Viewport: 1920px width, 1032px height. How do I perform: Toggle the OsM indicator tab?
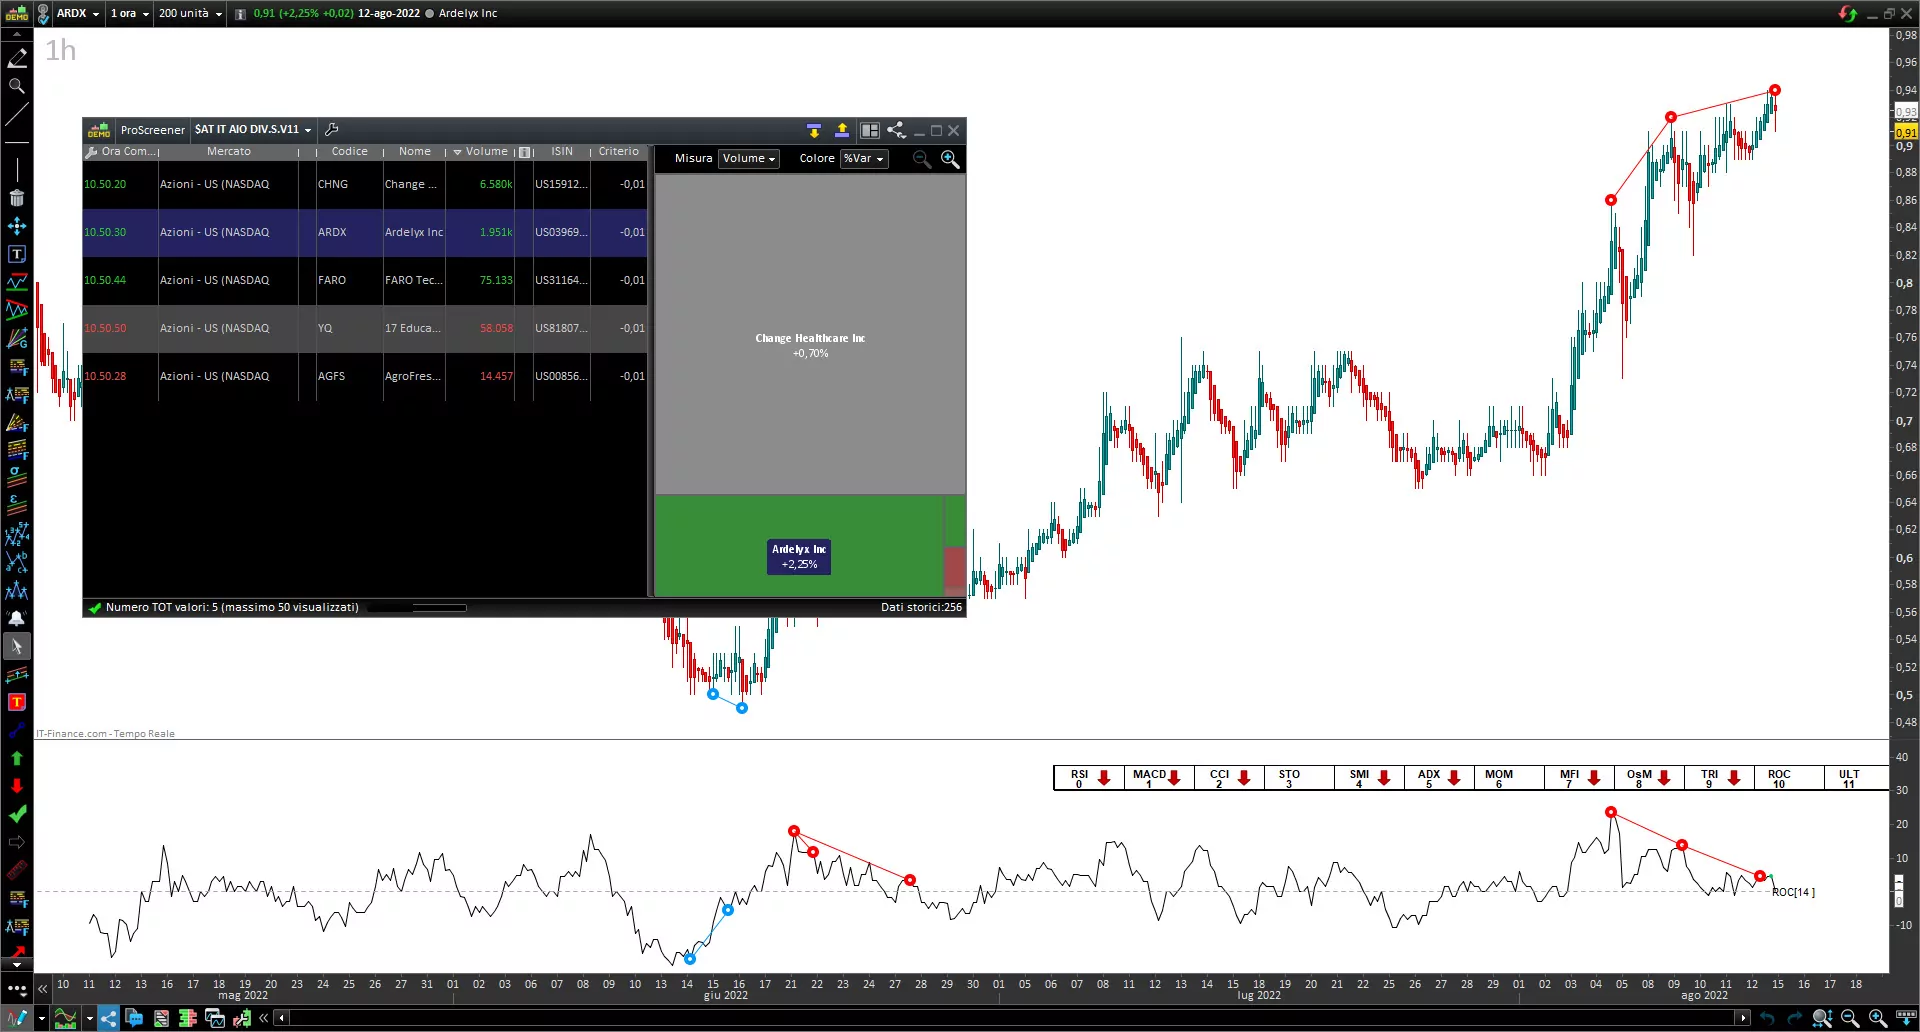click(x=1649, y=778)
